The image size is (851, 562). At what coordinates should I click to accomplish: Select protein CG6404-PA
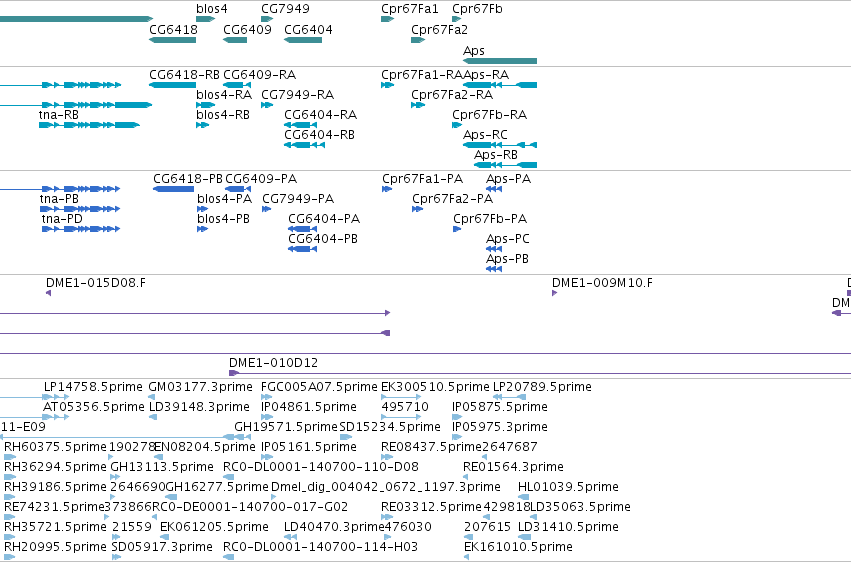tap(302, 229)
